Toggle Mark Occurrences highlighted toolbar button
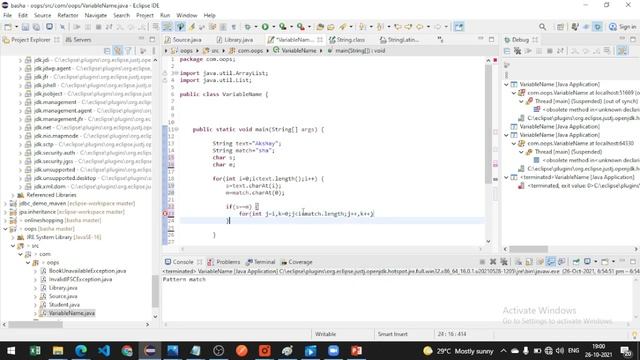The width and height of the screenshot is (640, 360). pyautogui.click(x=180, y=27)
